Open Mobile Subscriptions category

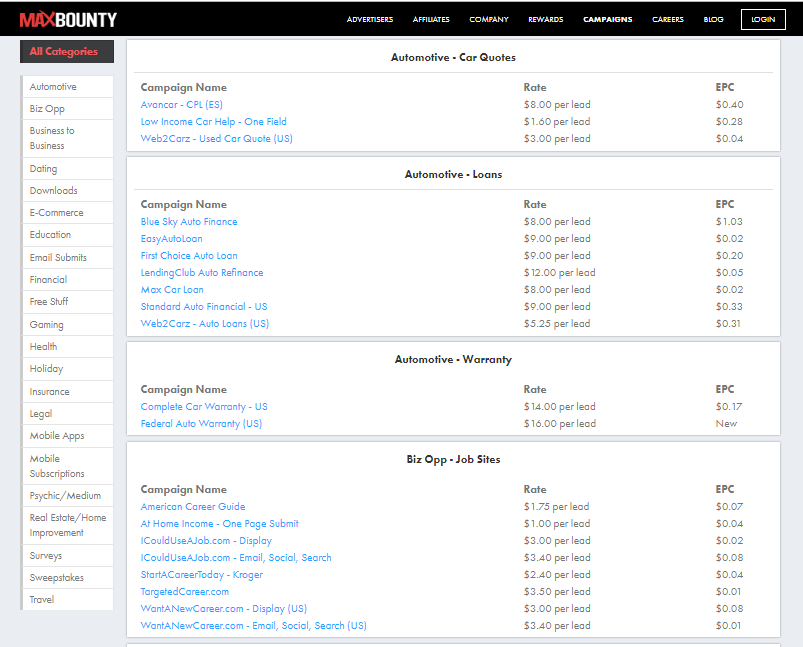point(68,466)
